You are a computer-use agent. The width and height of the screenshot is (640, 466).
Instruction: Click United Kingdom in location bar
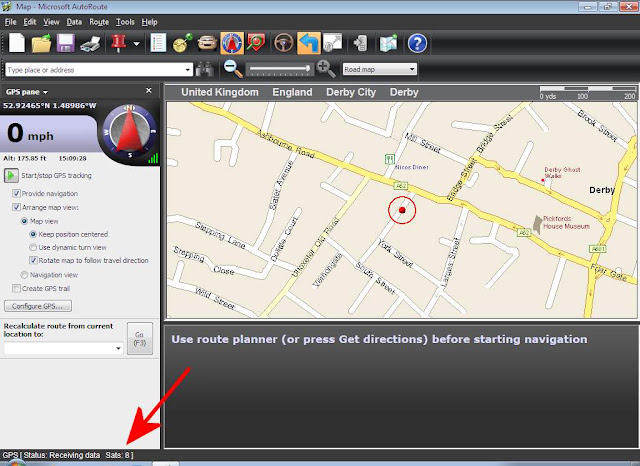click(220, 92)
